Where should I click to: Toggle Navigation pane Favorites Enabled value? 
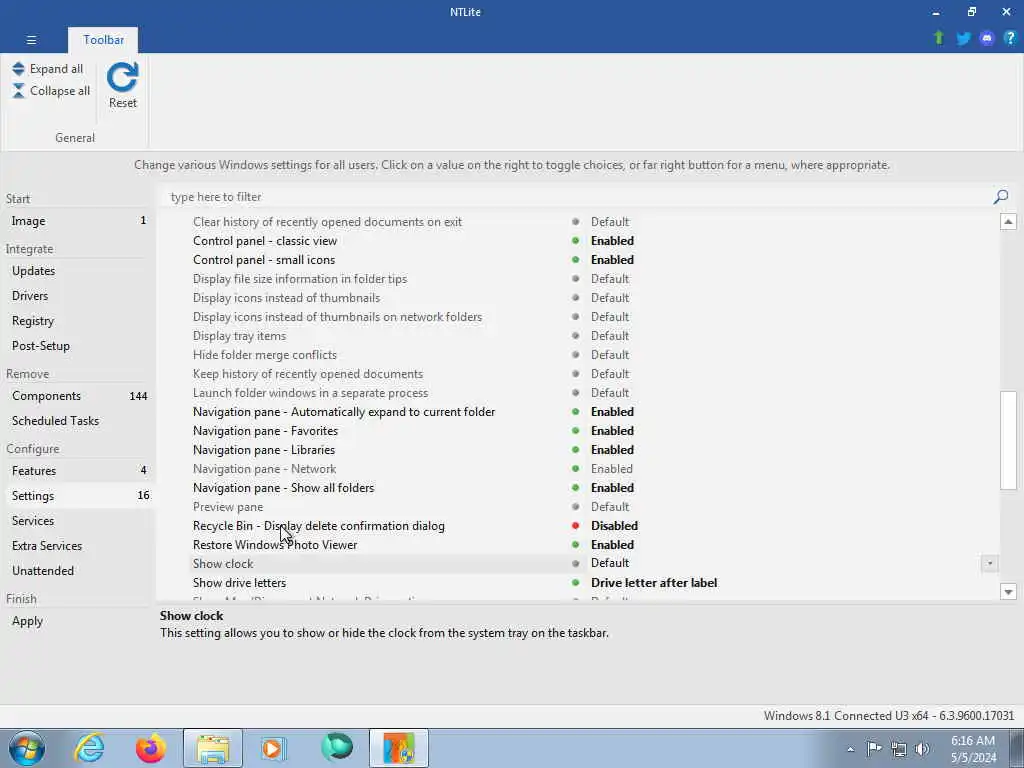pyautogui.click(x=612, y=431)
